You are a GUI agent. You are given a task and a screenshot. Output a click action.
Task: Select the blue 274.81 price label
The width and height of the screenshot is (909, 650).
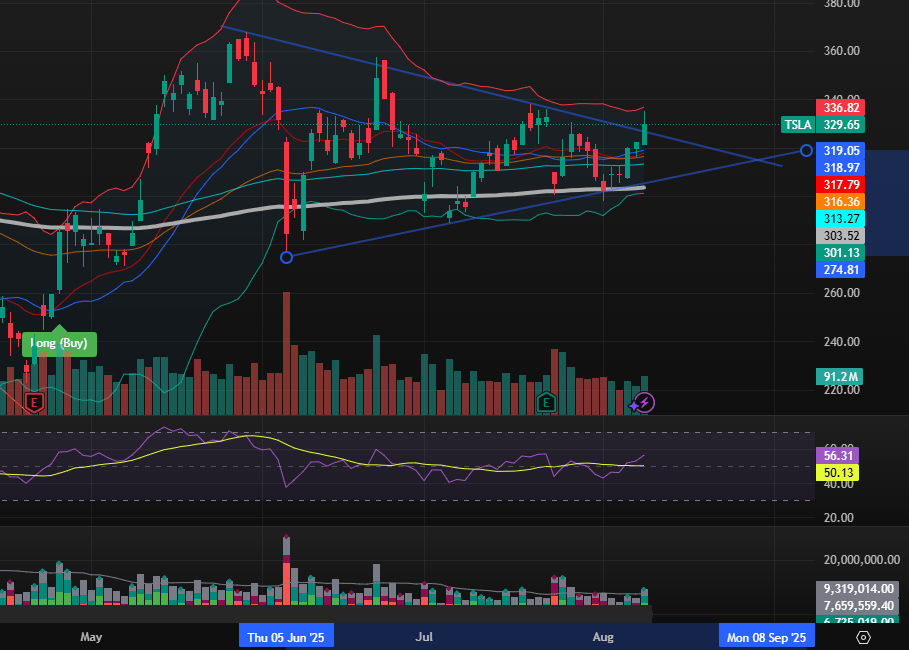point(841,270)
